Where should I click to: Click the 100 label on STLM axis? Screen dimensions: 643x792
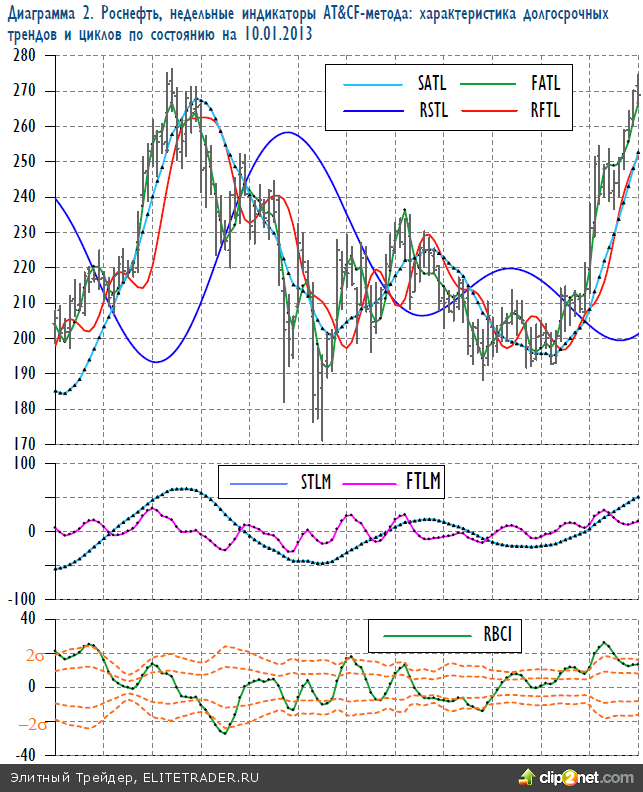[23, 463]
